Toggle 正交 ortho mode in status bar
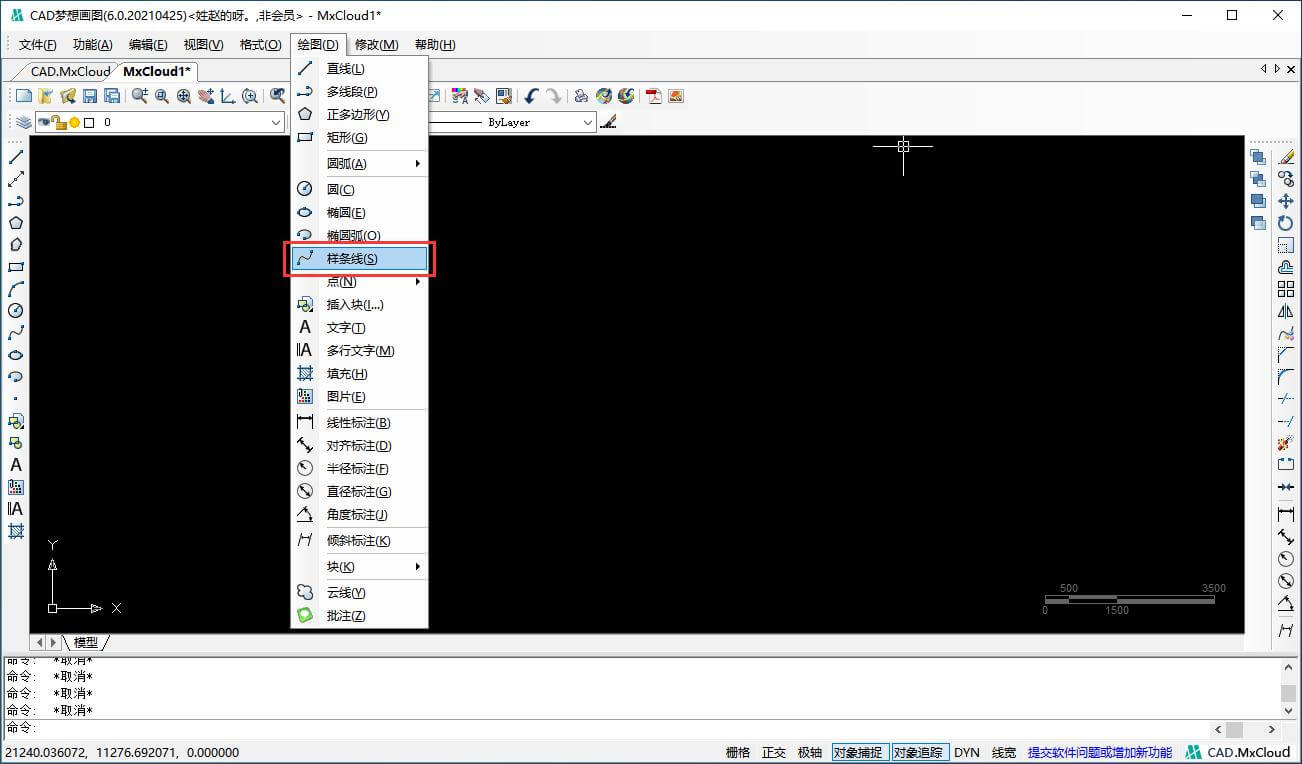 [774, 752]
